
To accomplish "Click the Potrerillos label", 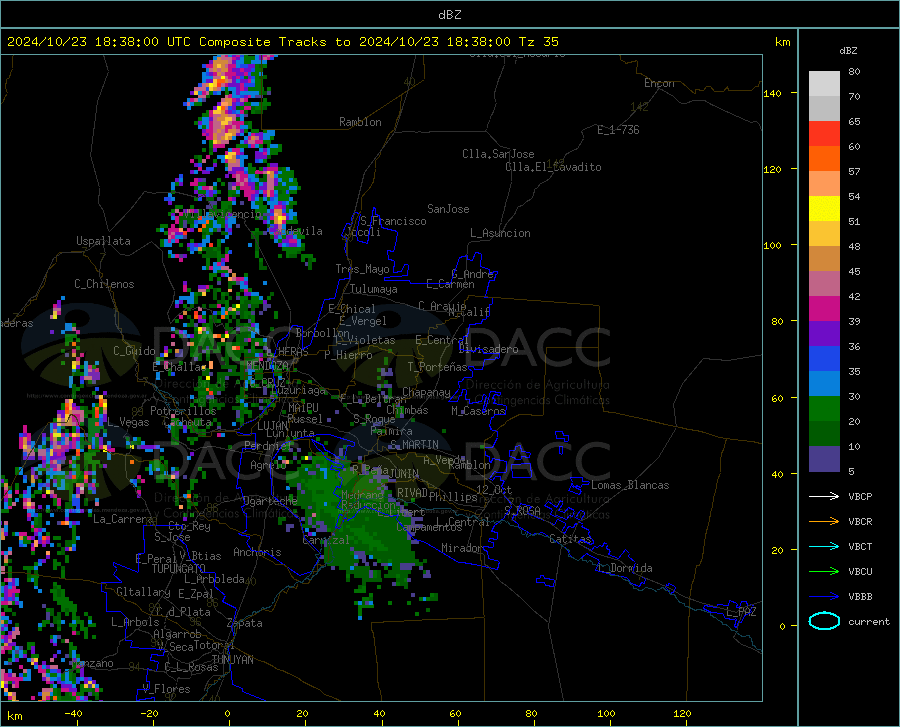I will pos(183,411).
